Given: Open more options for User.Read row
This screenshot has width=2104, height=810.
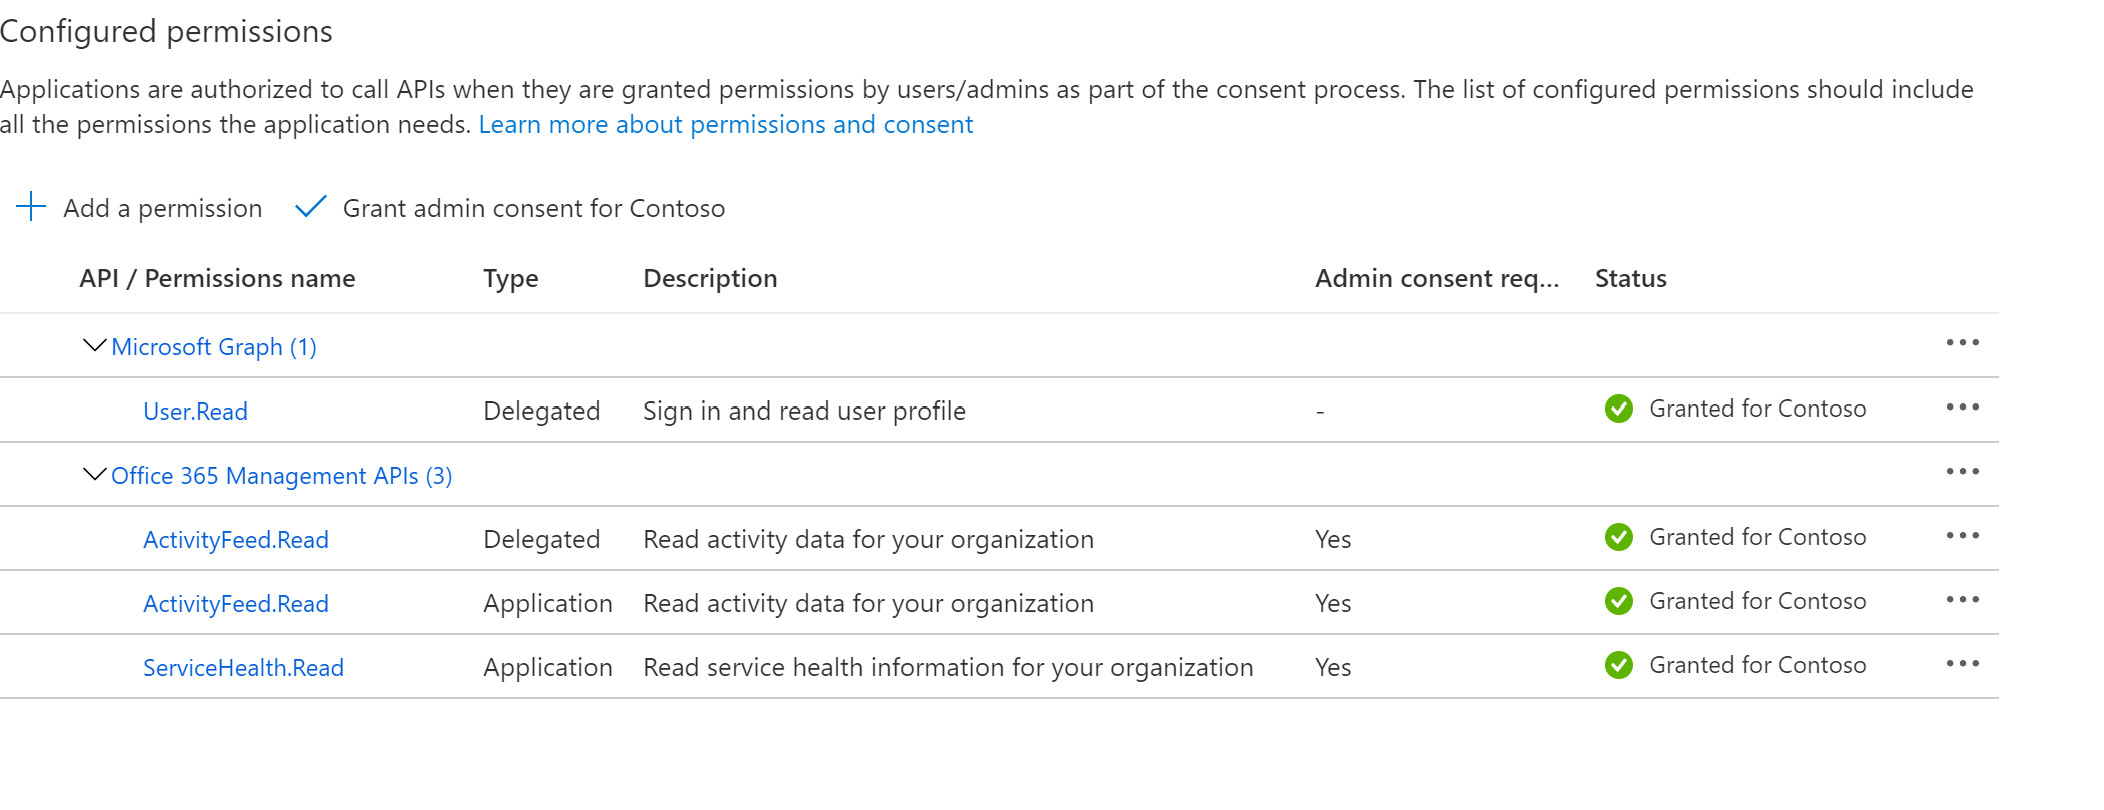Looking at the screenshot, I should click(1962, 407).
